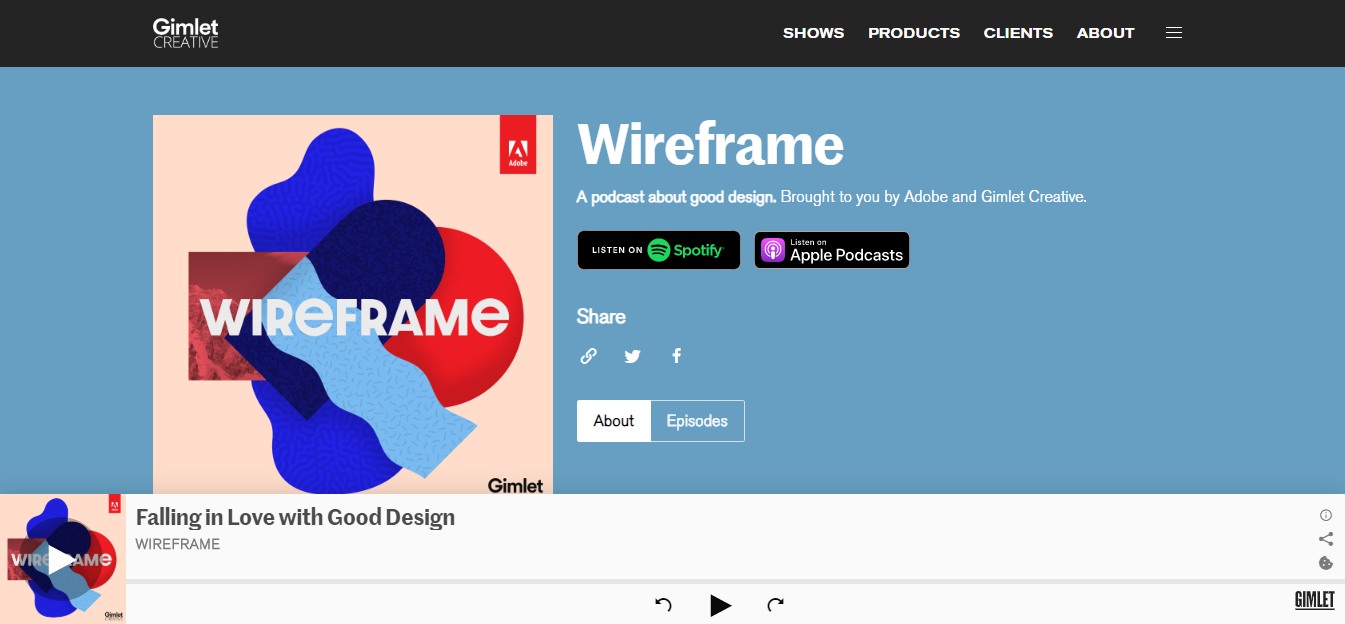Select the About tab under Share

coord(614,421)
